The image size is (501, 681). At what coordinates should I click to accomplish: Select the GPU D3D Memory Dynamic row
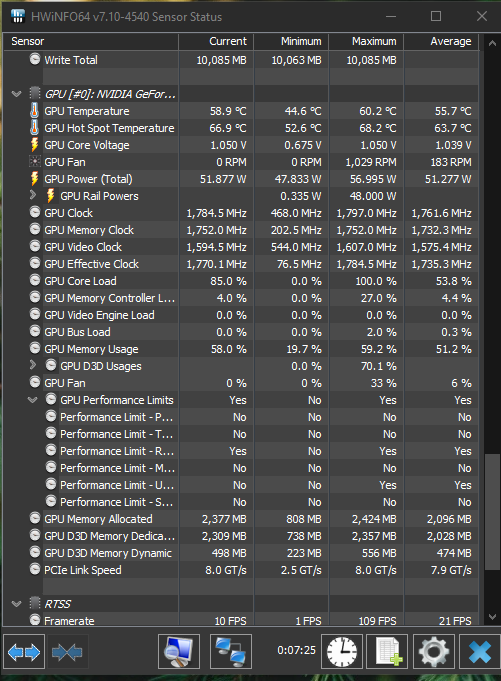click(x=241, y=553)
